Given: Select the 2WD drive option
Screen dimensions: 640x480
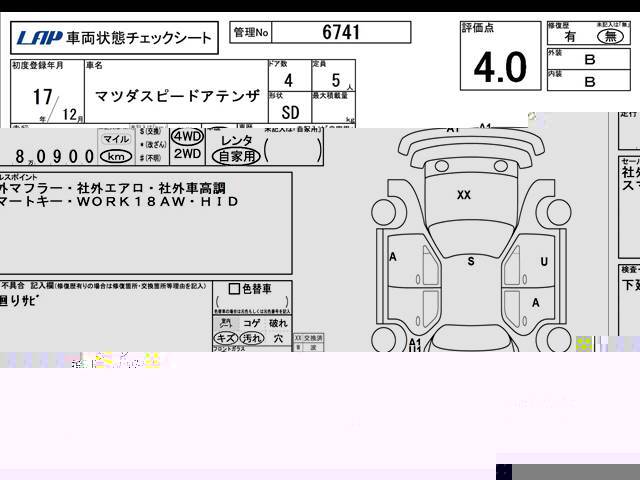Looking at the screenshot, I should 186,154.
